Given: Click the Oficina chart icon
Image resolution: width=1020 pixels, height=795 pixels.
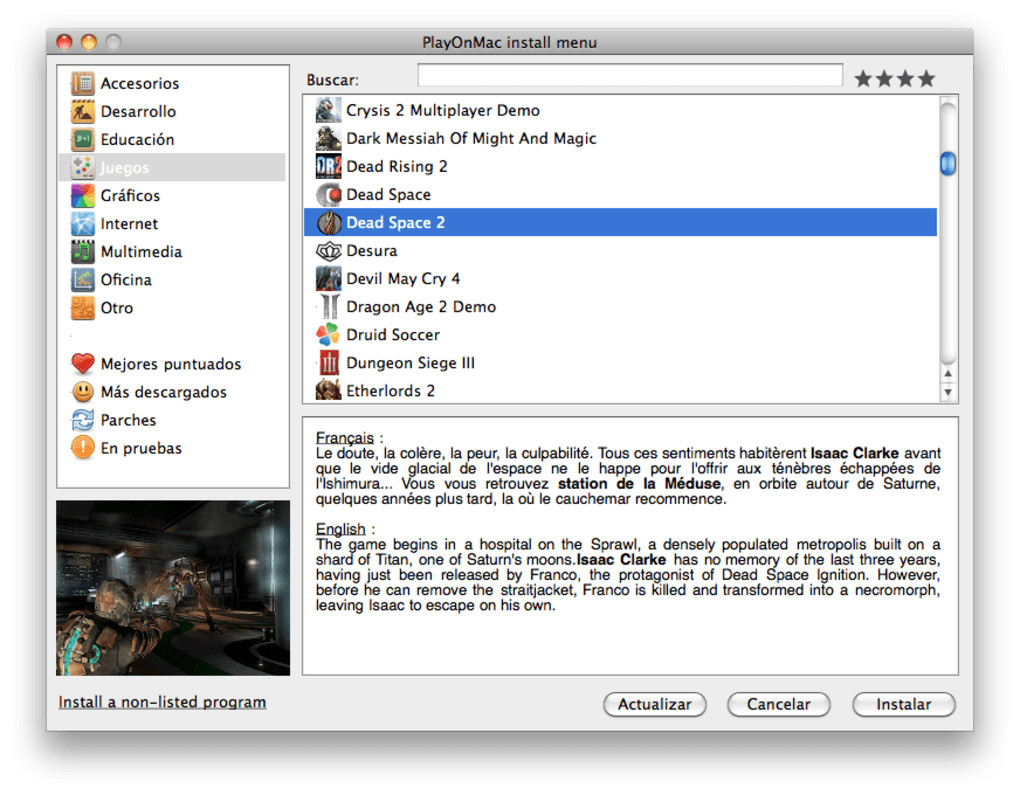Looking at the screenshot, I should tap(83, 280).
